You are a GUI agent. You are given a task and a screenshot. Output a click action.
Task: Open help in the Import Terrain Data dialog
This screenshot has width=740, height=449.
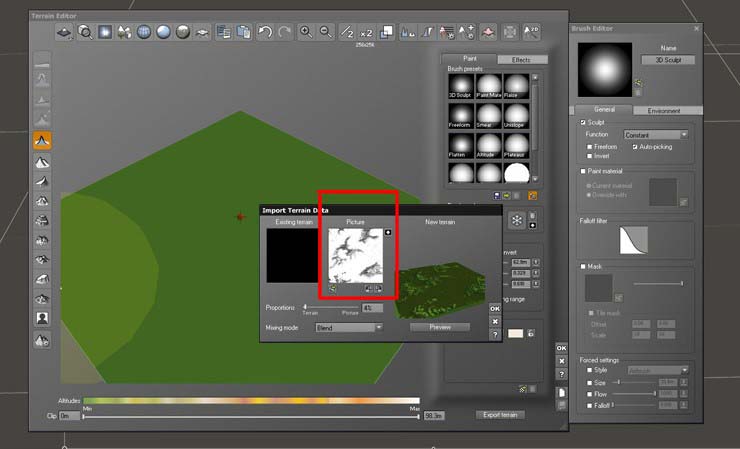[495, 335]
